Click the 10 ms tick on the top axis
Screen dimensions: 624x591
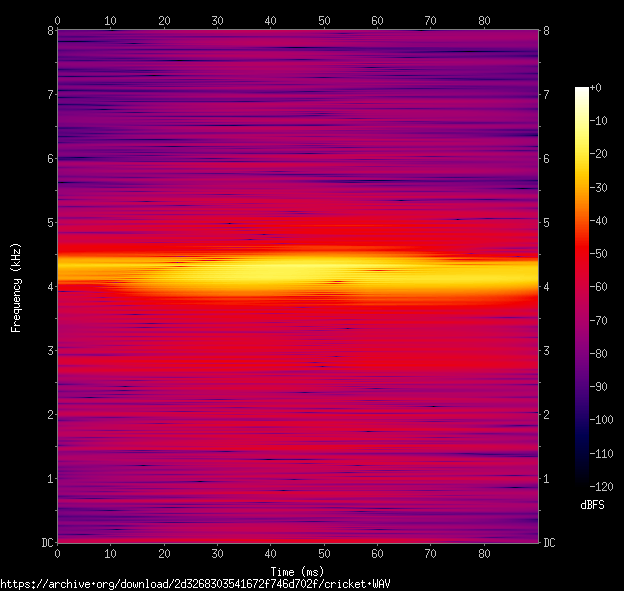pyautogui.click(x=110, y=19)
